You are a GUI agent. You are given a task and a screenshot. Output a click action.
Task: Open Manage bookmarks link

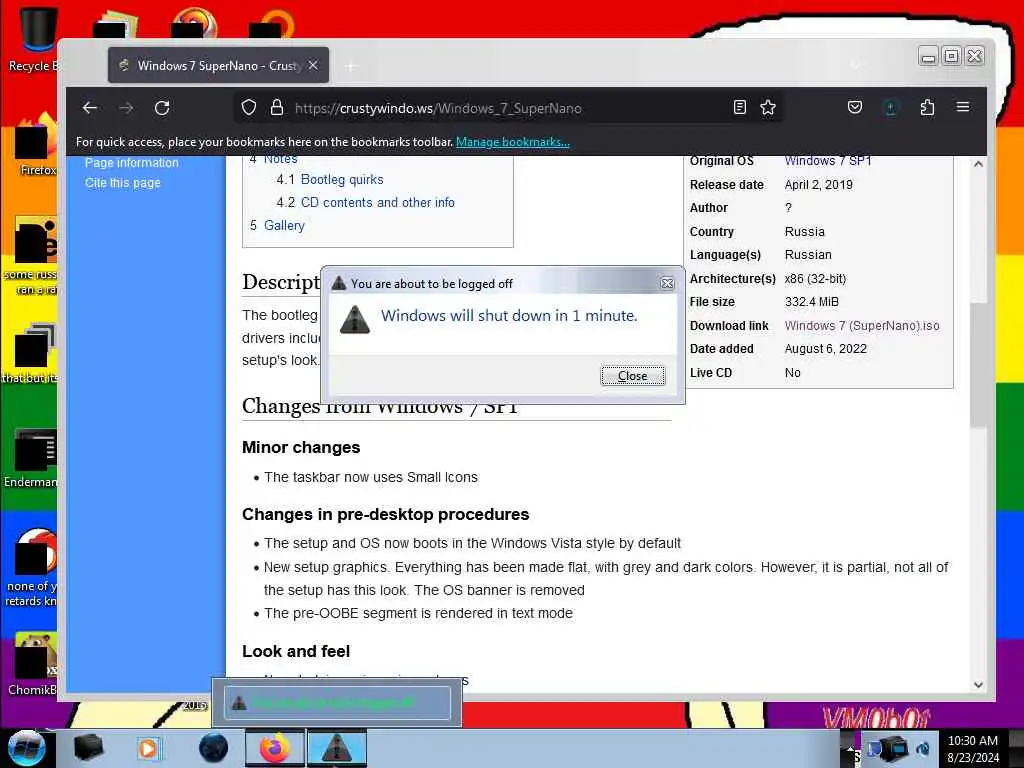coord(513,142)
